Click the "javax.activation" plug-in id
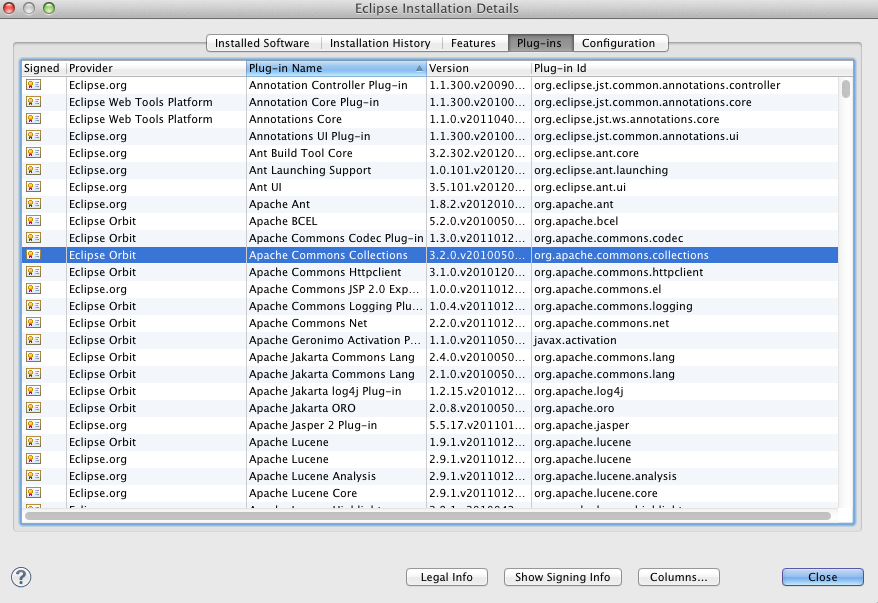This screenshot has width=878, height=603. click(575, 340)
